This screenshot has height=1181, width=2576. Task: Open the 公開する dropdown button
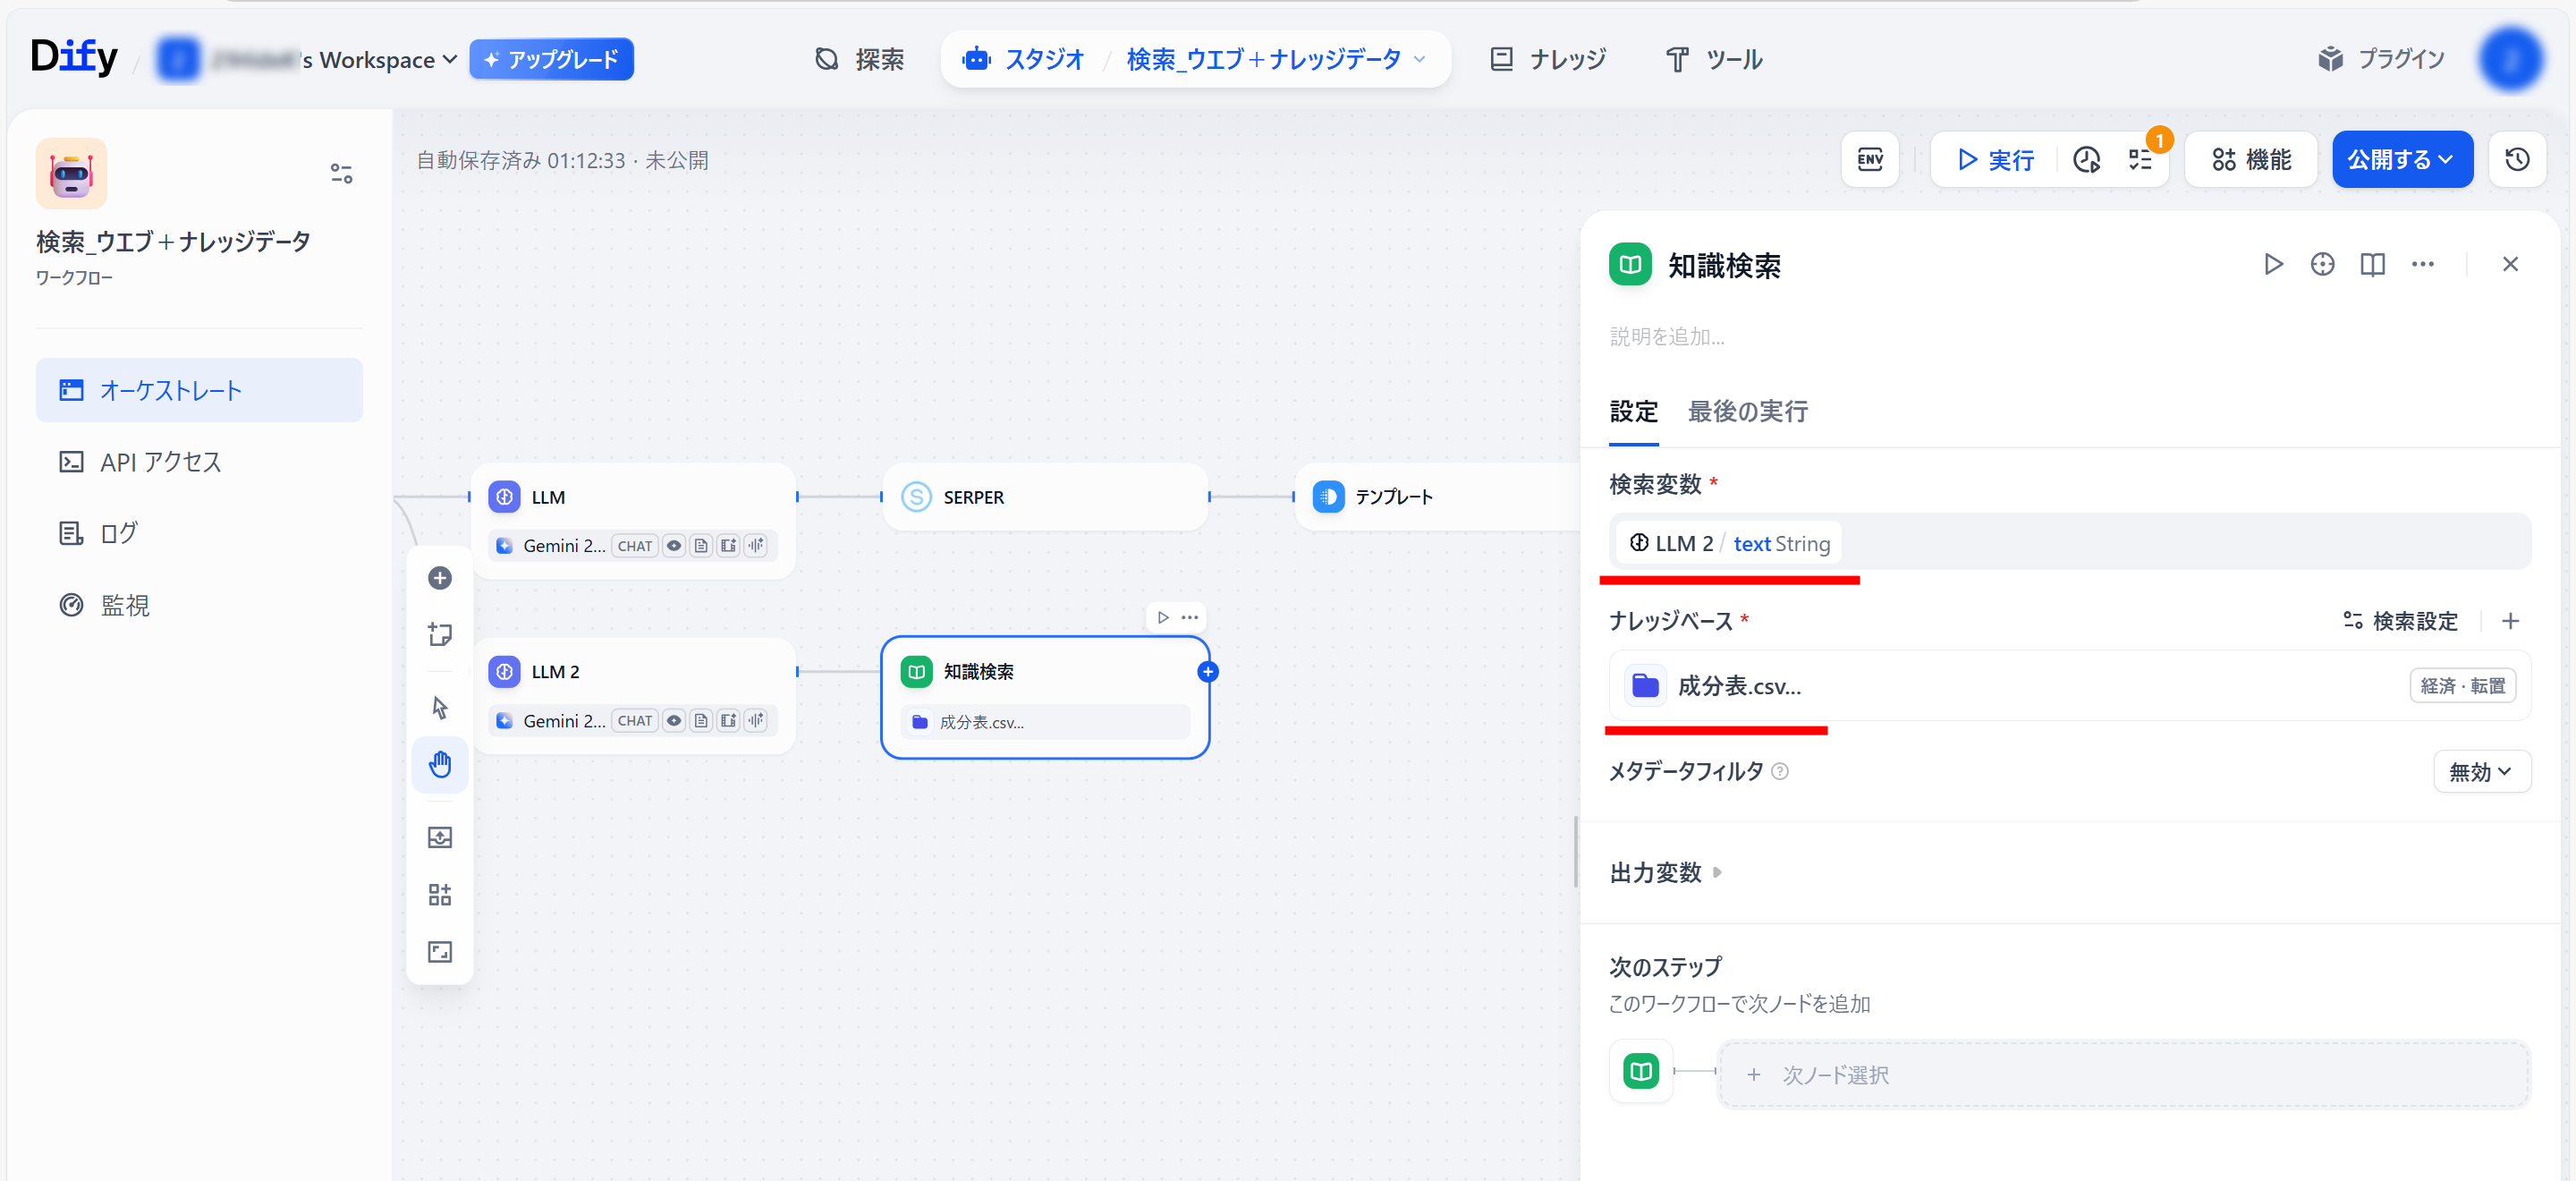pyautogui.click(x=2401, y=160)
